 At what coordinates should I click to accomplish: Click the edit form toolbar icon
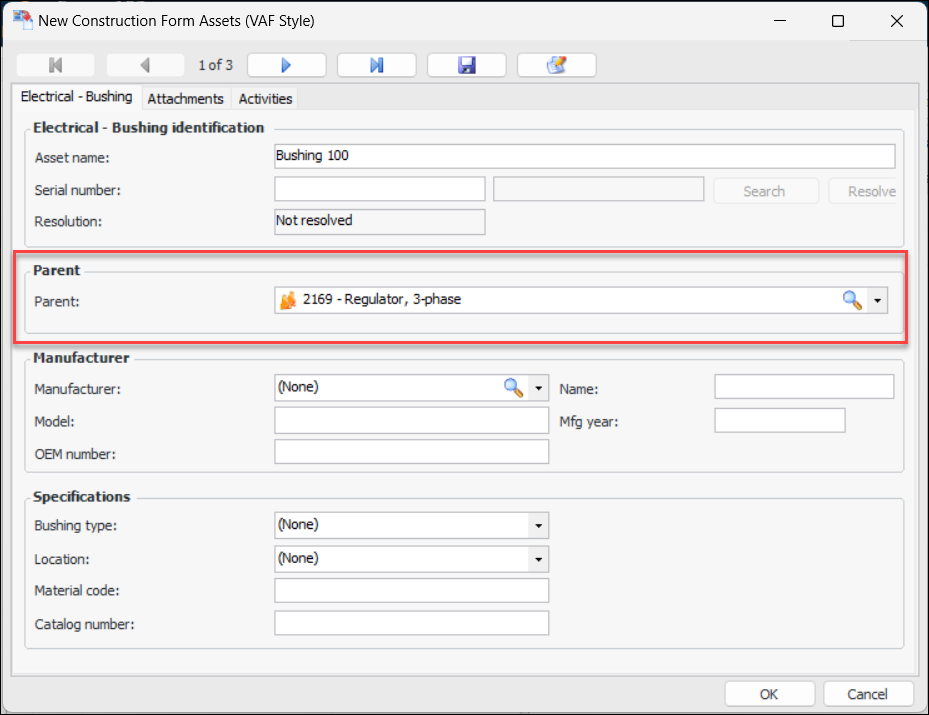[556, 65]
